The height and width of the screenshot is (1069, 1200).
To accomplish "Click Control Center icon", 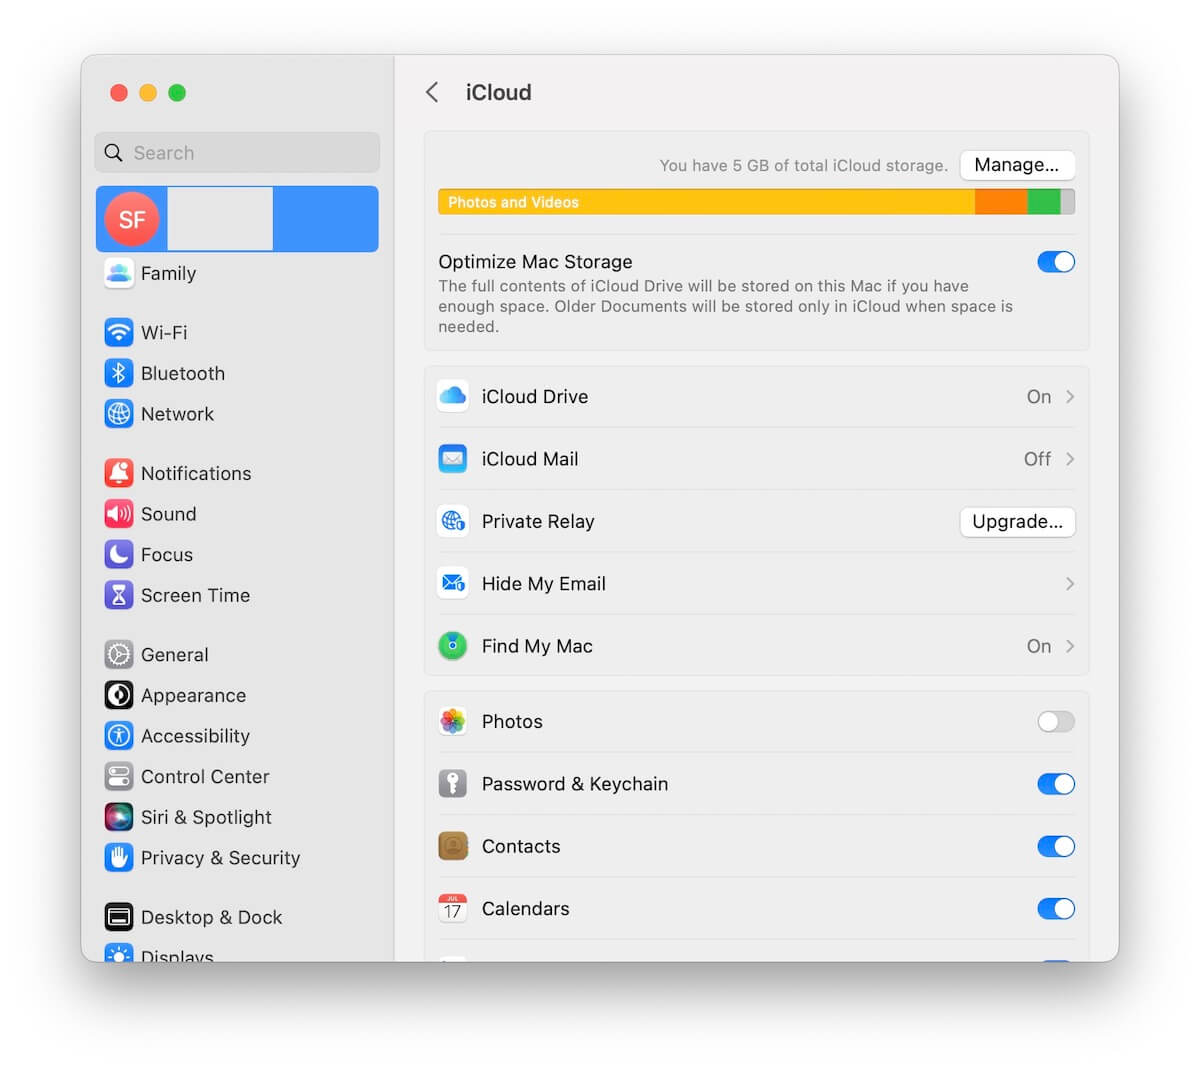I will click(x=119, y=776).
